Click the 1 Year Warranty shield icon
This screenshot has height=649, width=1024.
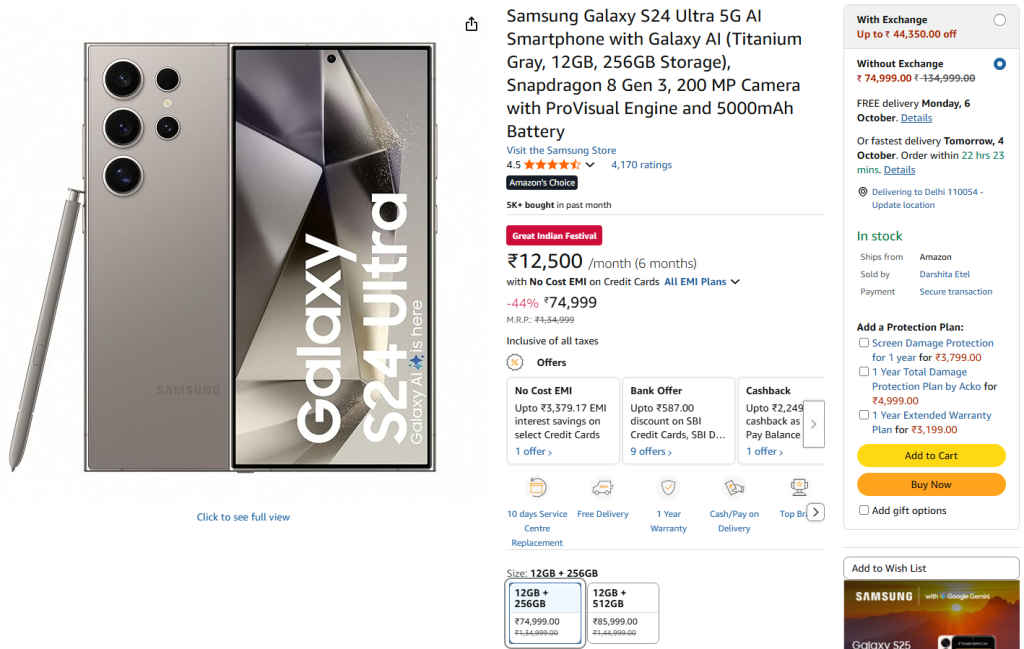click(668, 489)
